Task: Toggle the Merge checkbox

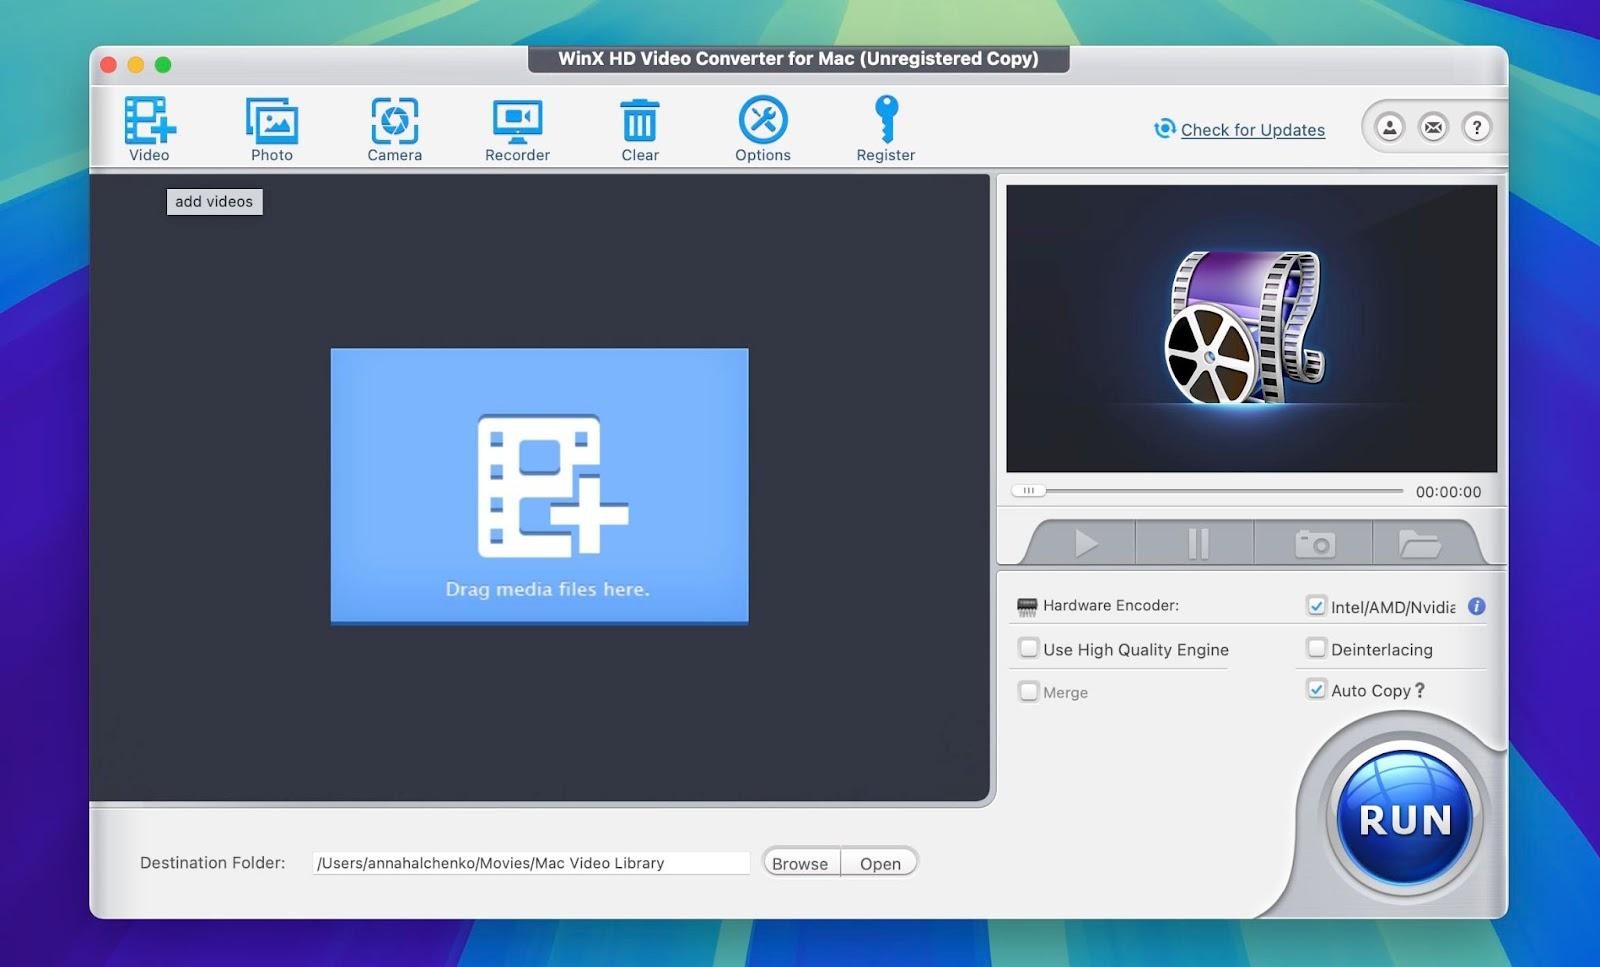Action: click(1028, 691)
